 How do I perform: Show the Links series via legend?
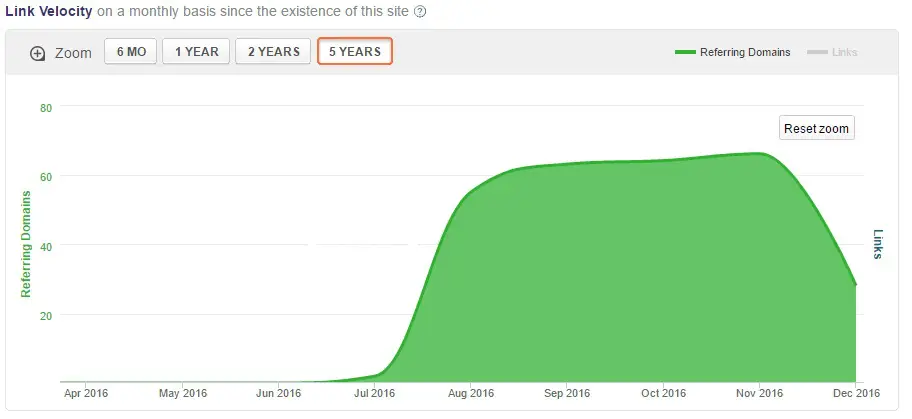coord(844,53)
